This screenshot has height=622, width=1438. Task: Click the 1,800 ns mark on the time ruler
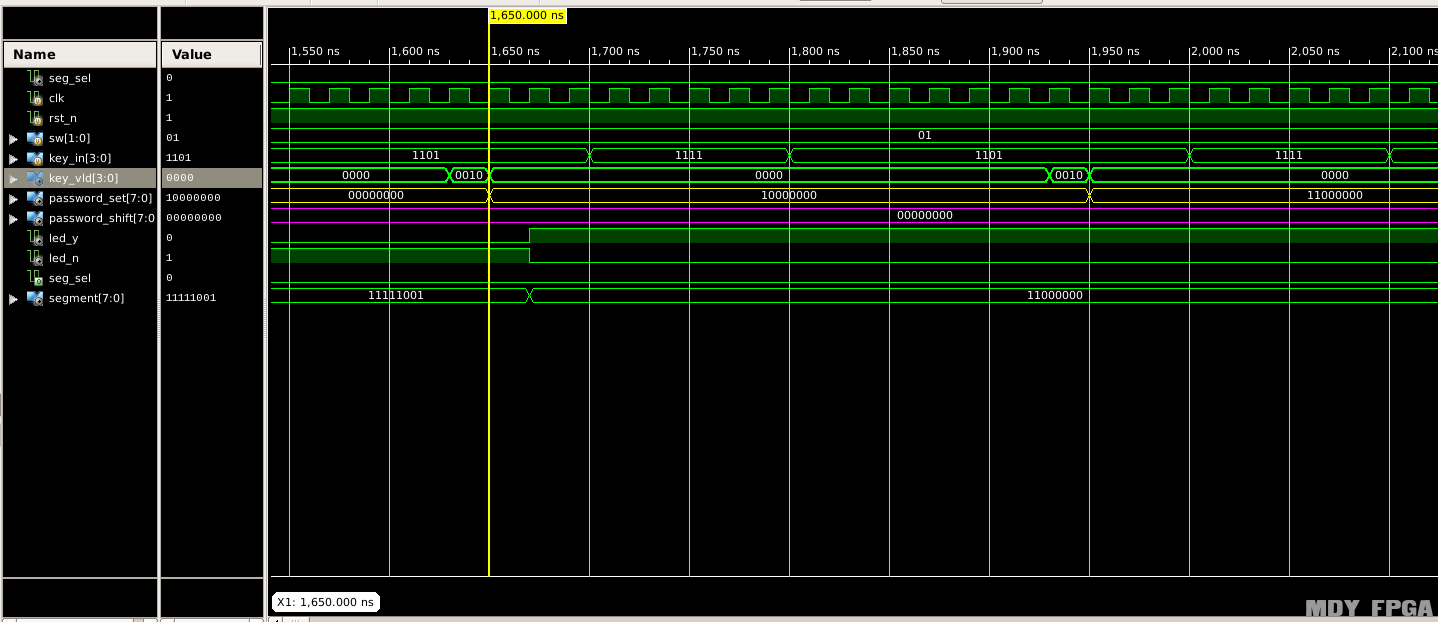click(x=815, y=51)
